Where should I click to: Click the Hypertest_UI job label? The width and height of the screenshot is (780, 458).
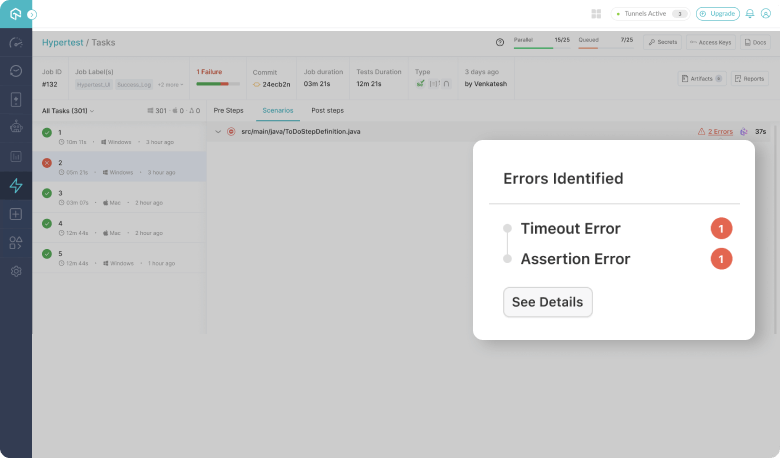[x=94, y=85]
